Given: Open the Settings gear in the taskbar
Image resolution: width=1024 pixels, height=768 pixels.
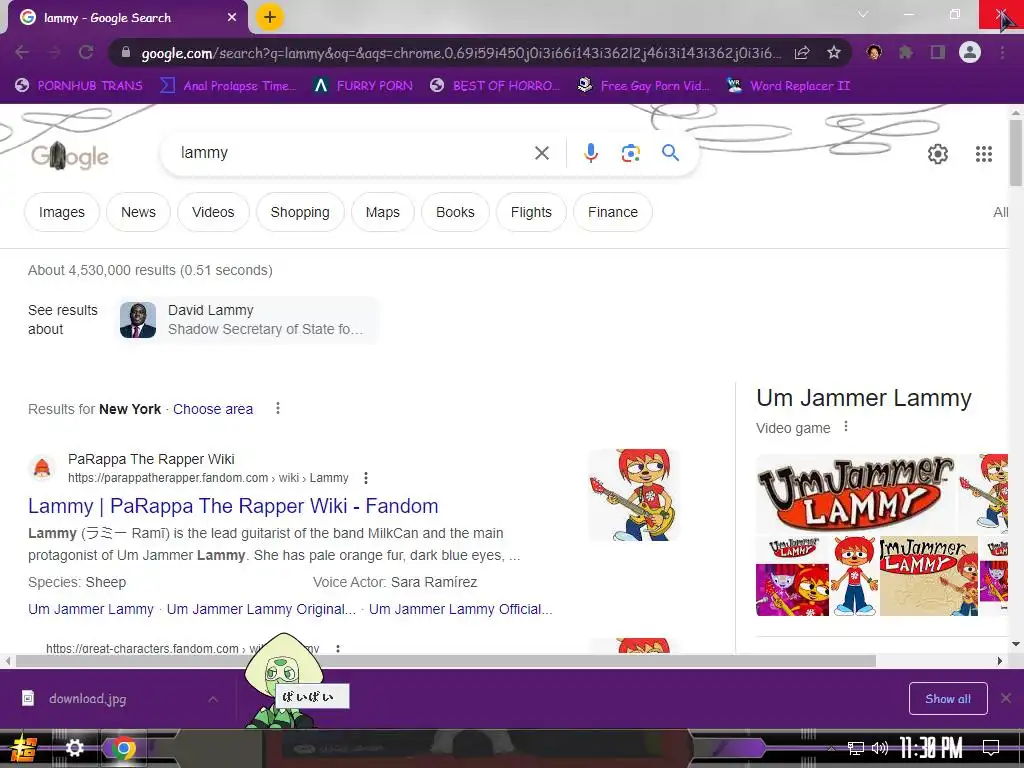Looking at the screenshot, I should tap(74, 748).
